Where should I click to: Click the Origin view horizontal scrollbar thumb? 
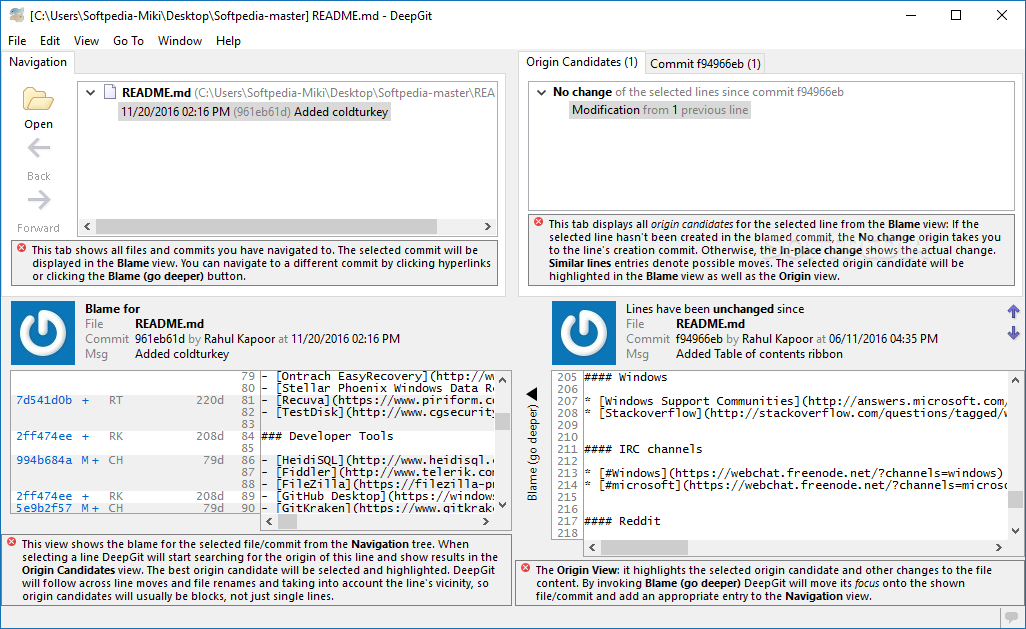click(644, 547)
